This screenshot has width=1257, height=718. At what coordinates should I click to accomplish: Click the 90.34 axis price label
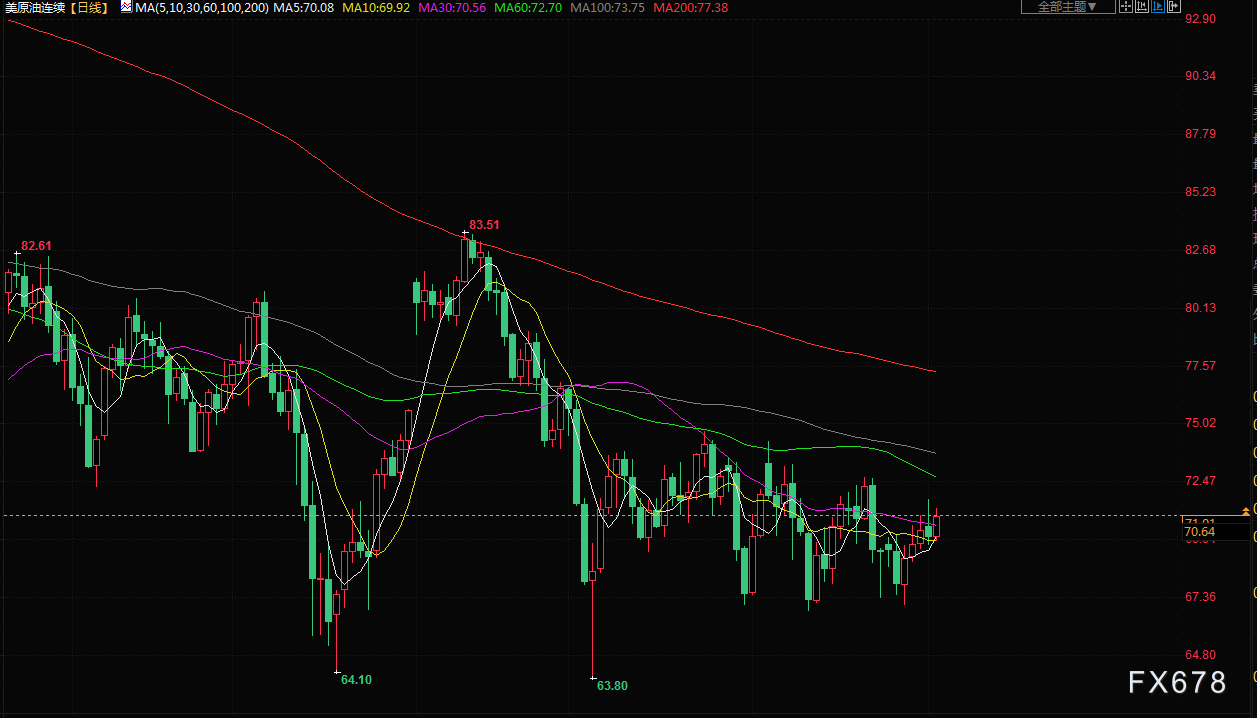pyautogui.click(x=1199, y=76)
